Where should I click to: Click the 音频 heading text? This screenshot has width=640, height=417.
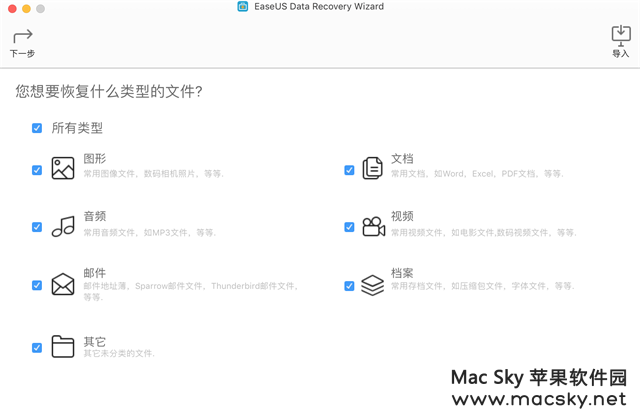click(95, 216)
